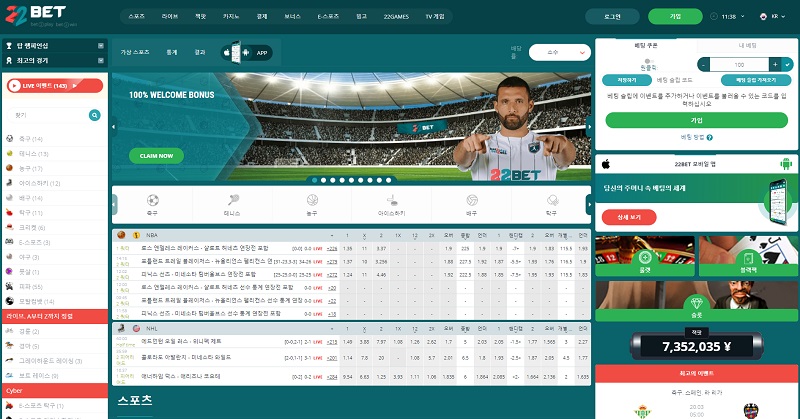Click the stake amount field showing 100
The height and width of the screenshot is (419, 800).
click(x=739, y=64)
